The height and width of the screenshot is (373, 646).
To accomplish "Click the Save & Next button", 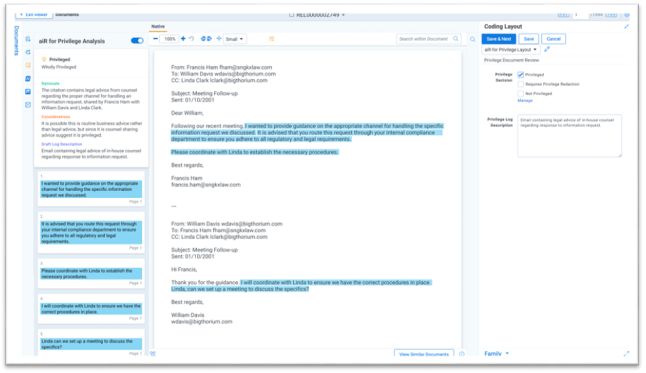I will pos(499,39).
